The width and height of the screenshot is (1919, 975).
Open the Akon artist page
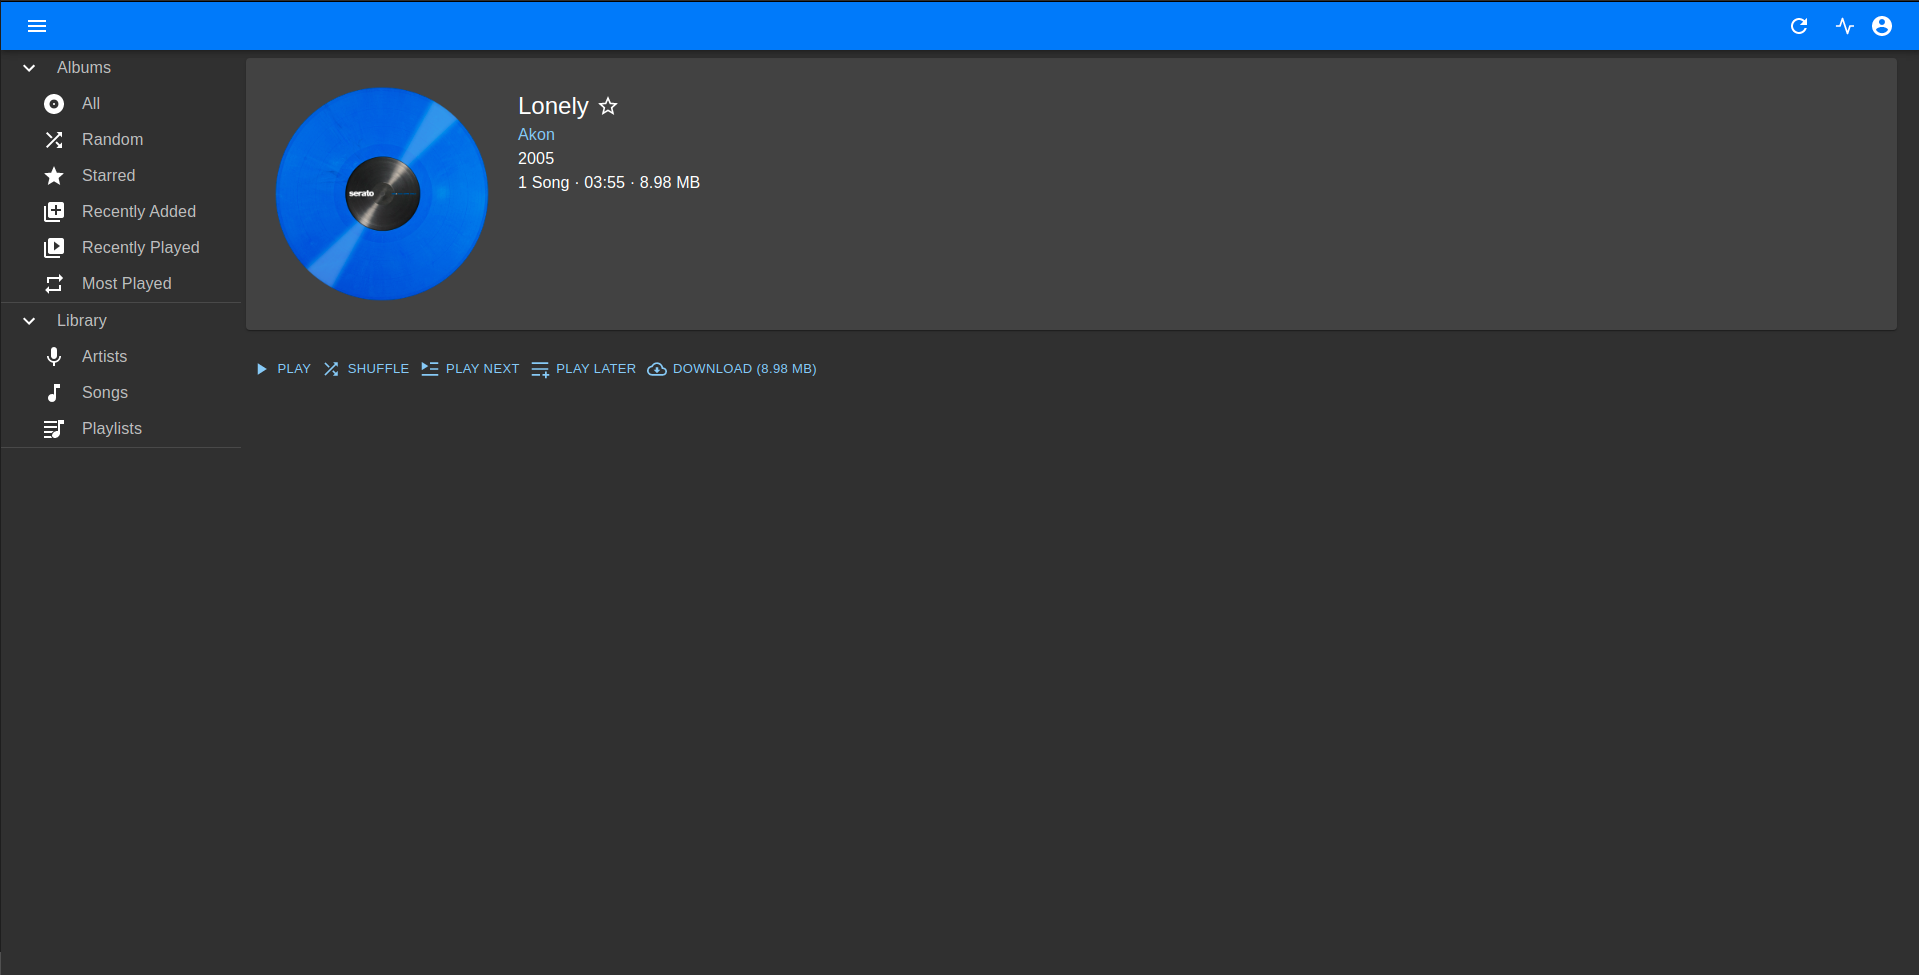pos(536,134)
